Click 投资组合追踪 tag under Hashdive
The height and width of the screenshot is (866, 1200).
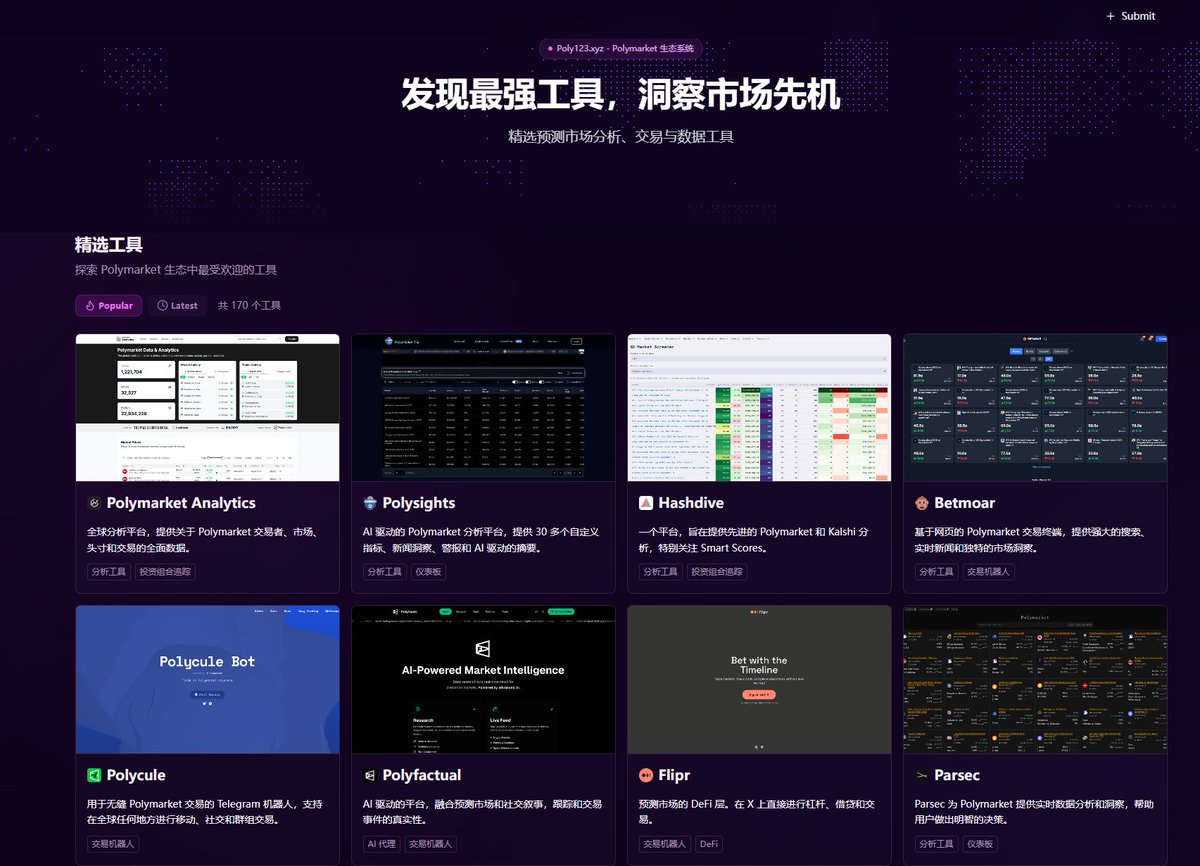click(x=717, y=572)
